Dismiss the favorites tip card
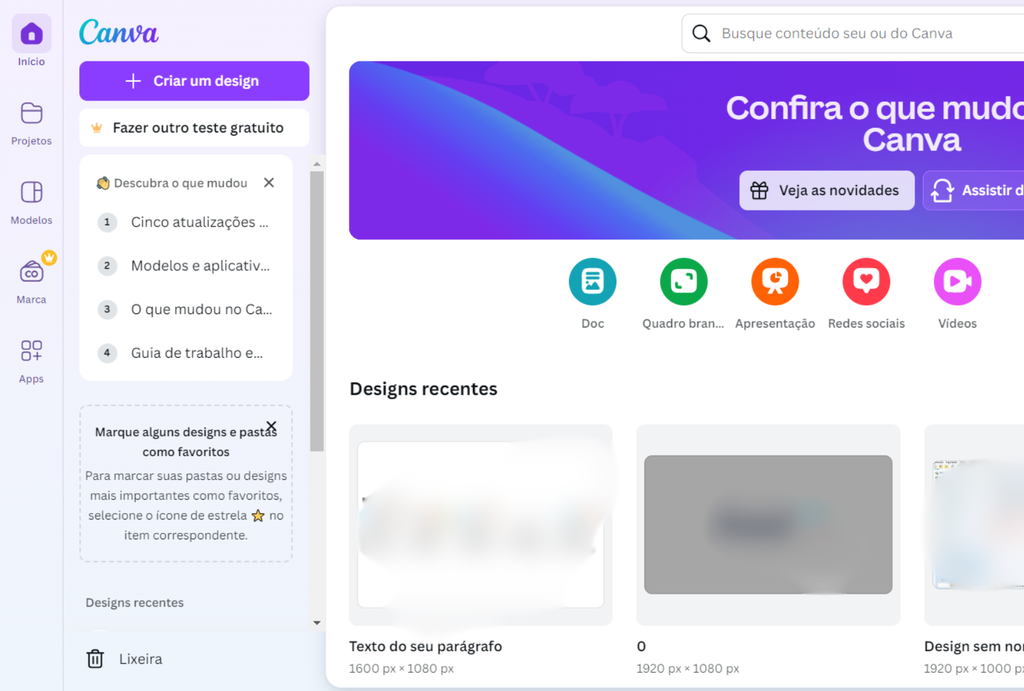This screenshot has height=691, width=1024. (272, 426)
